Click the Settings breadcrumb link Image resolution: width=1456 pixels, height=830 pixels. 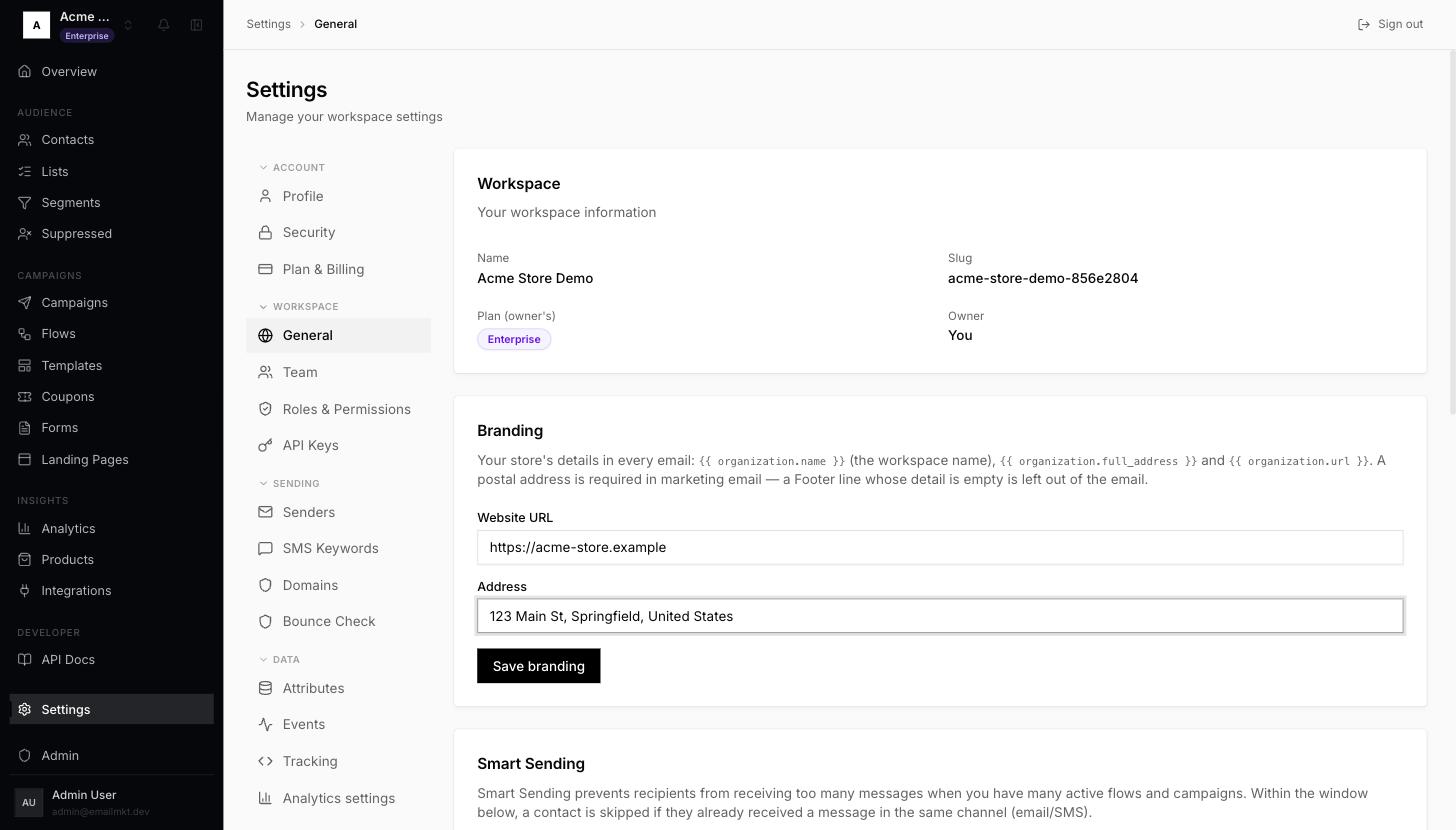(269, 24)
